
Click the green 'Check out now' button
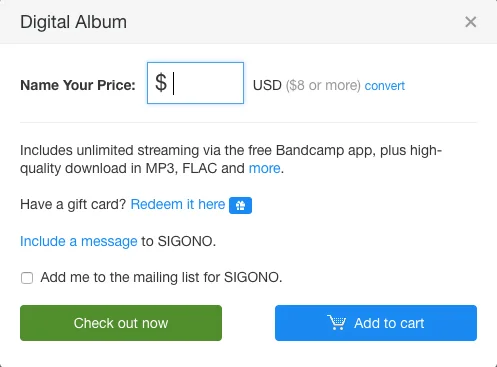point(121,323)
